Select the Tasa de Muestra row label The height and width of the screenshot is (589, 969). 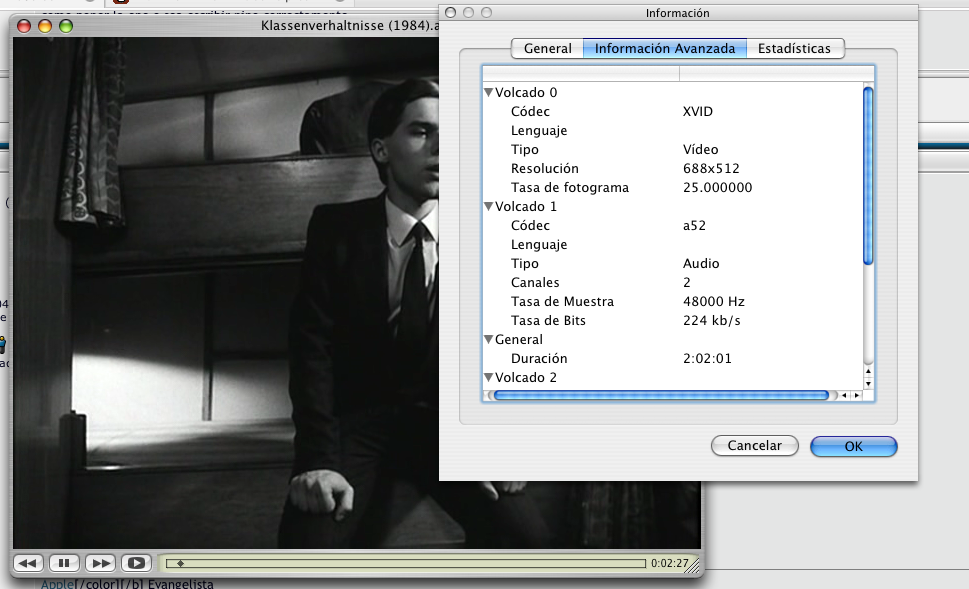coord(562,301)
